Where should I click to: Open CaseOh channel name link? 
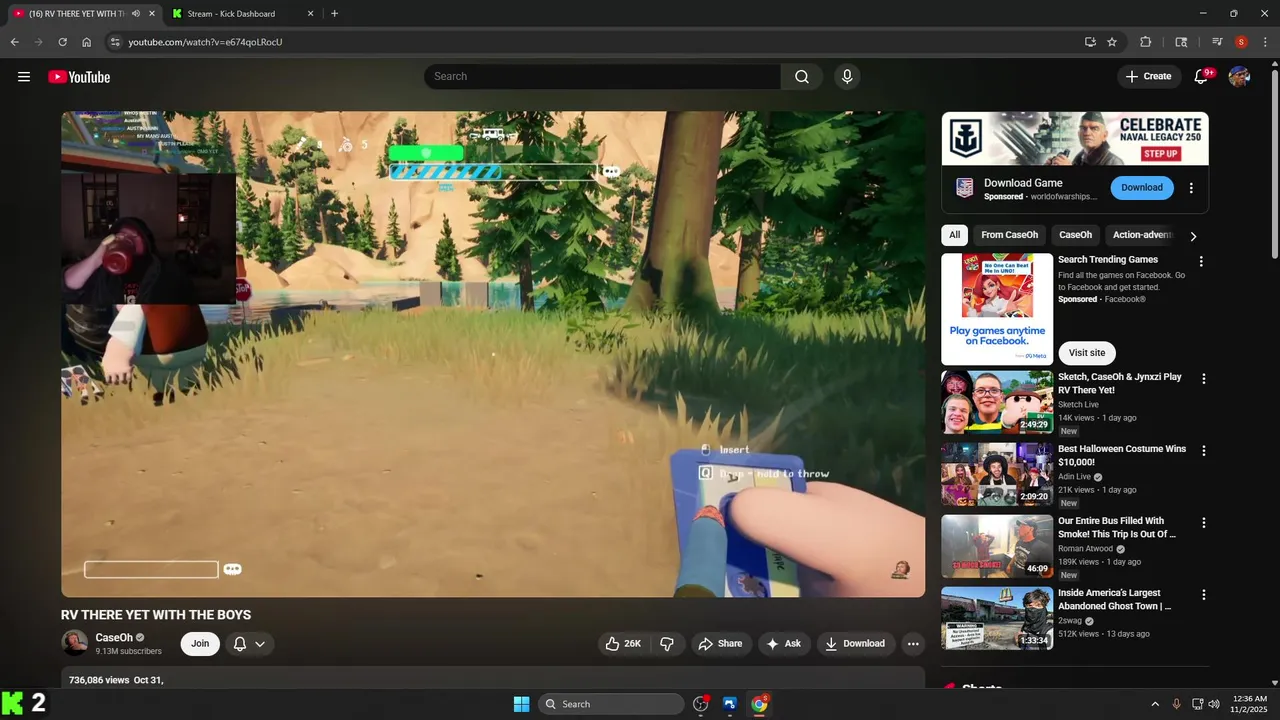(114, 638)
